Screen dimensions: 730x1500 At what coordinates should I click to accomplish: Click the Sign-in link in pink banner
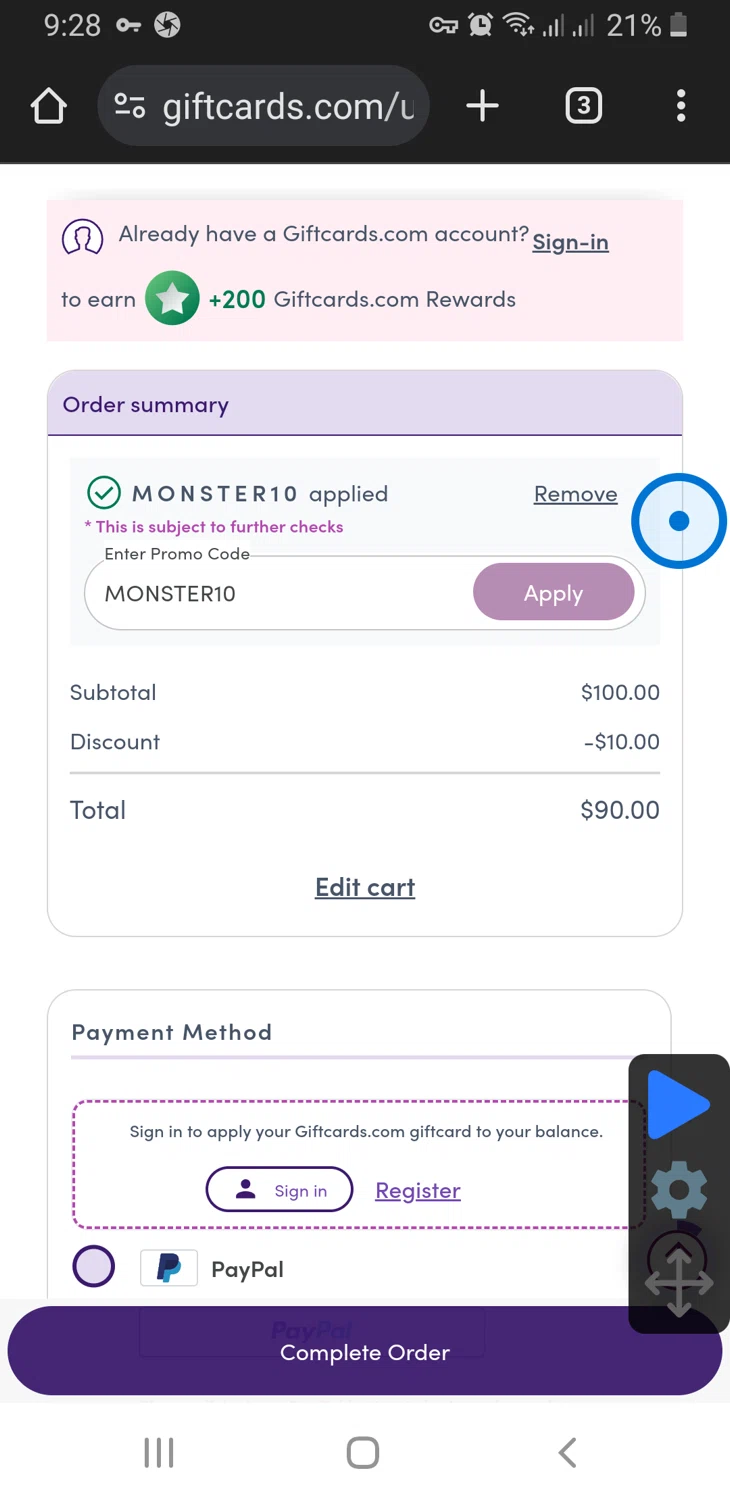[570, 242]
